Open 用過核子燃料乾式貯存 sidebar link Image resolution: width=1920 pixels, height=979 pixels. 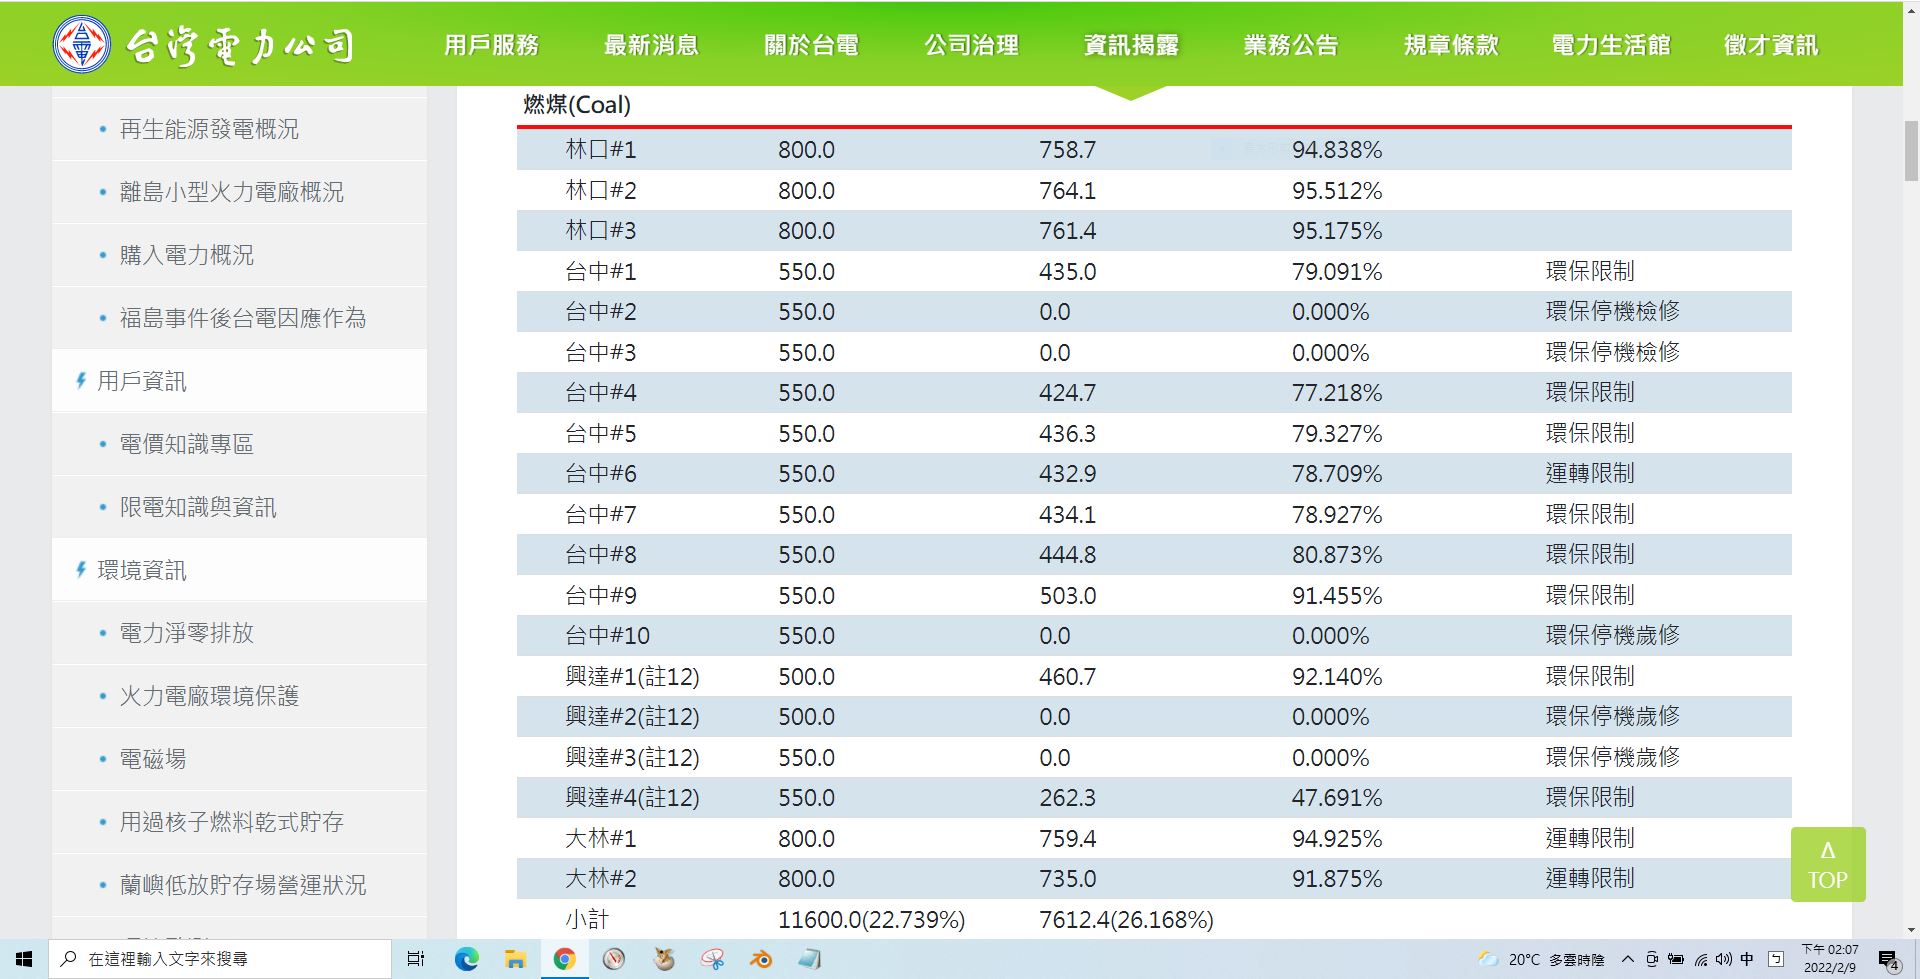tap(231, 822)
